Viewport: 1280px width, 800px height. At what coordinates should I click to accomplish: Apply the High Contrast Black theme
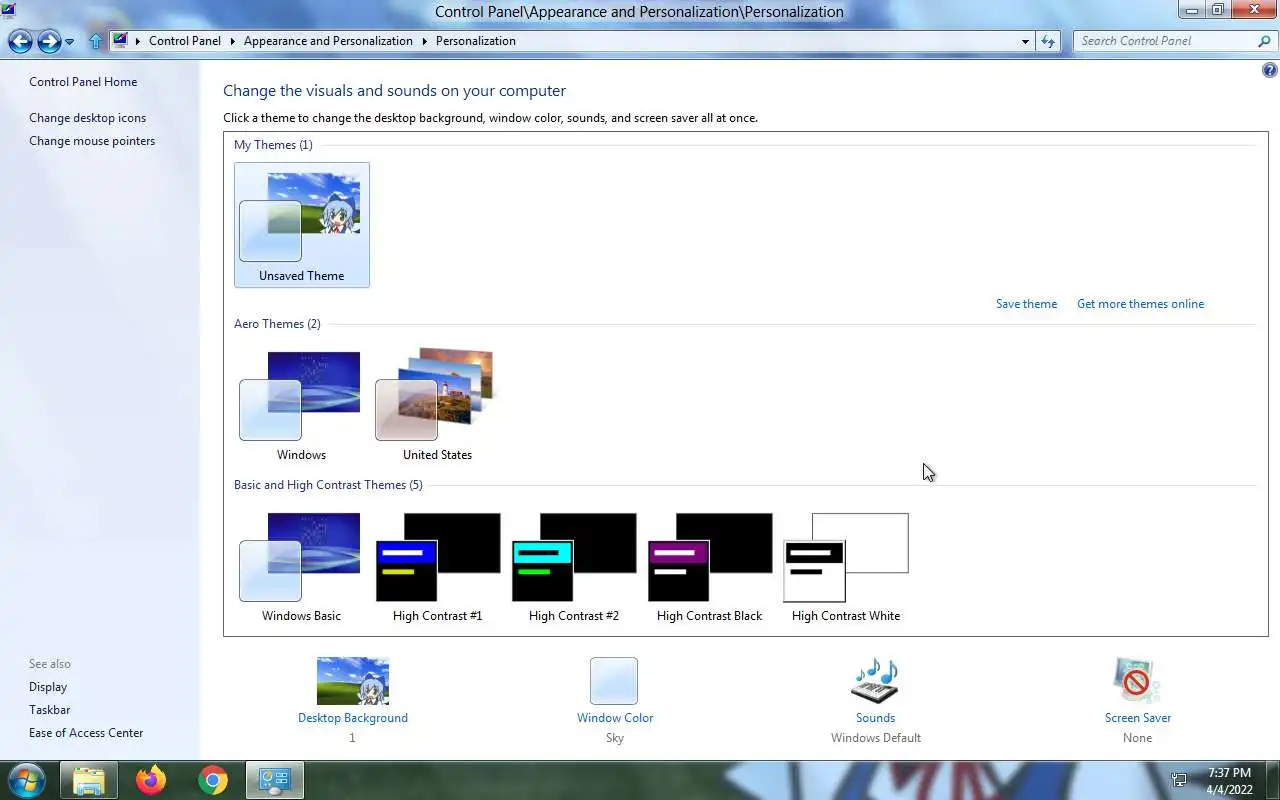(x=710, y=566)
